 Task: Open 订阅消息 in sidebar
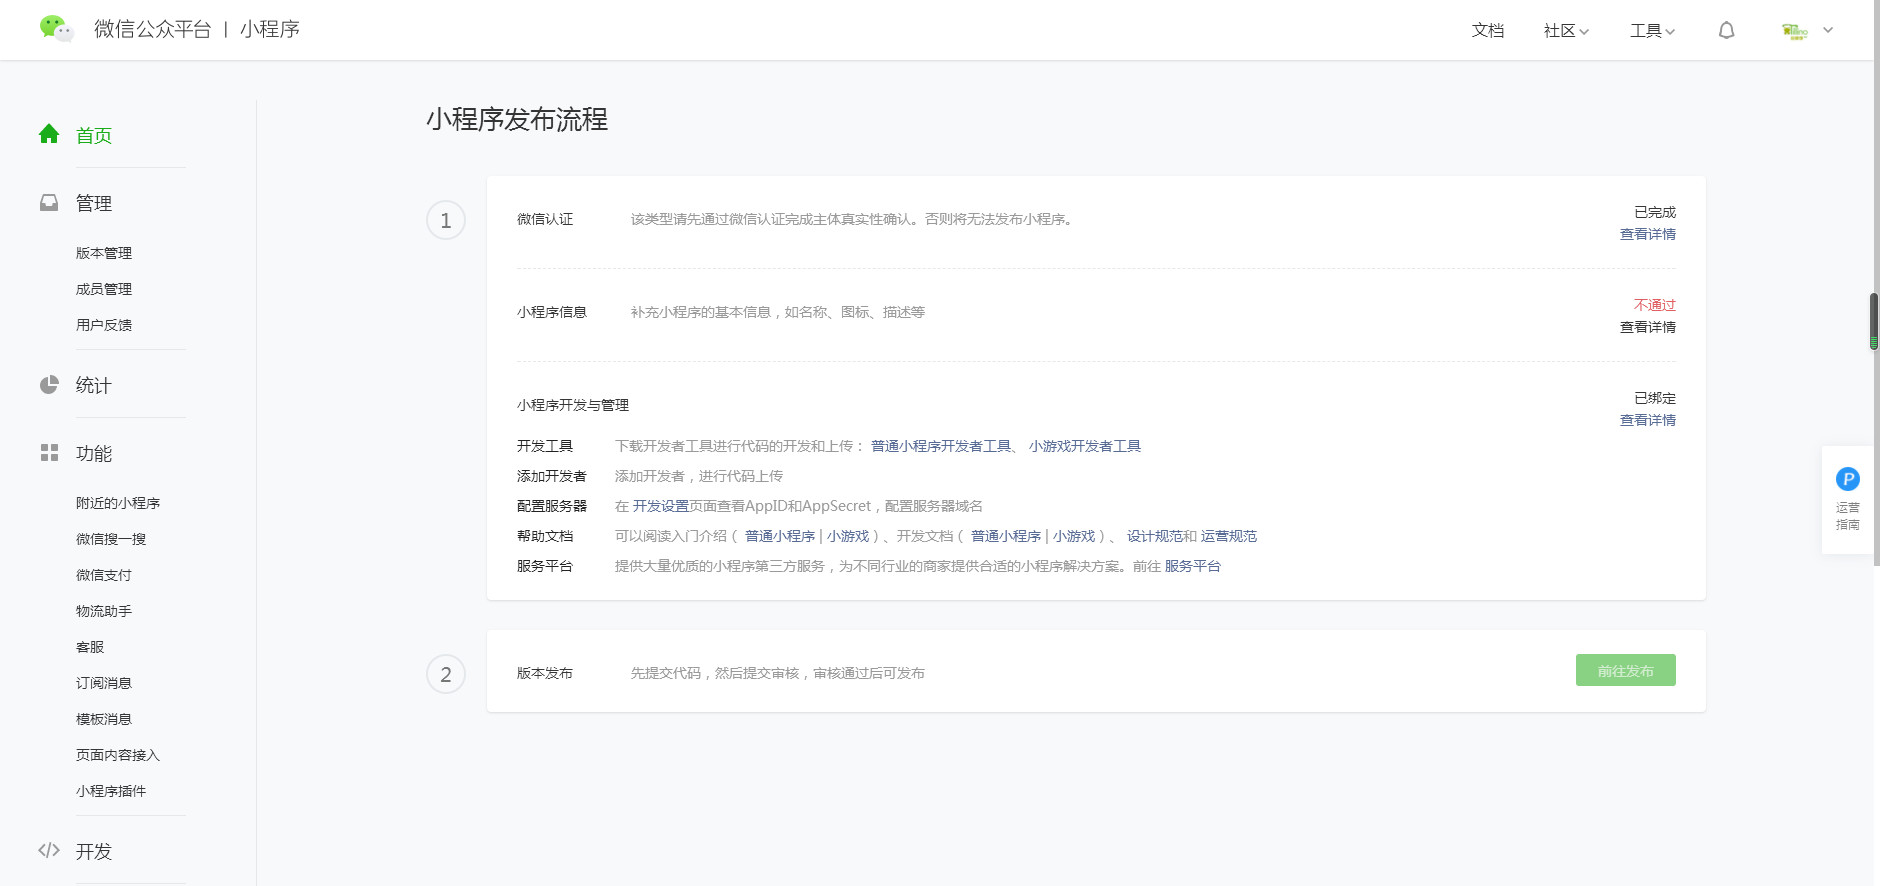pyautogui.click(x=104, y=683)
